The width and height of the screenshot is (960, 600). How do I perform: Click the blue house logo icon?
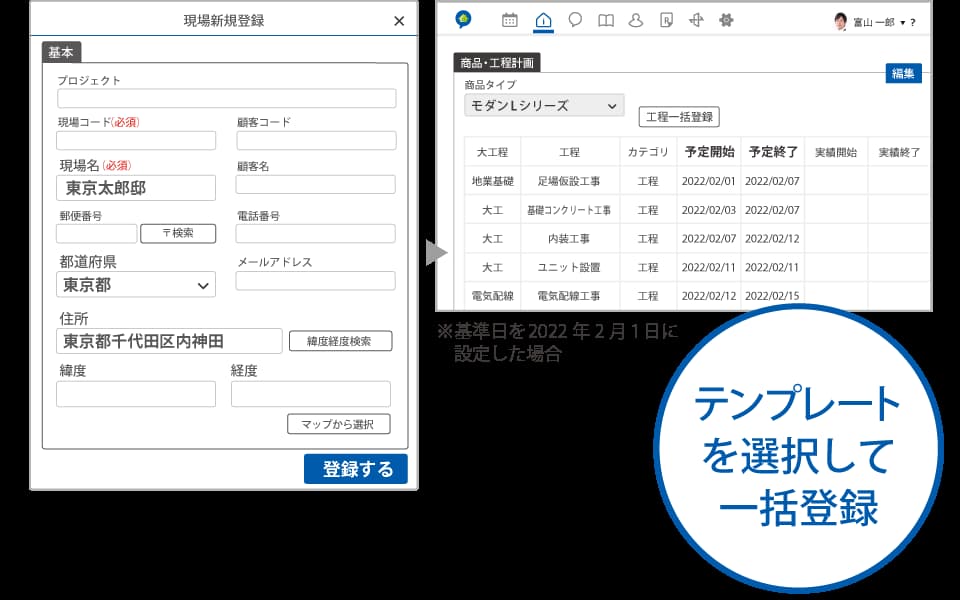(463, 20)
